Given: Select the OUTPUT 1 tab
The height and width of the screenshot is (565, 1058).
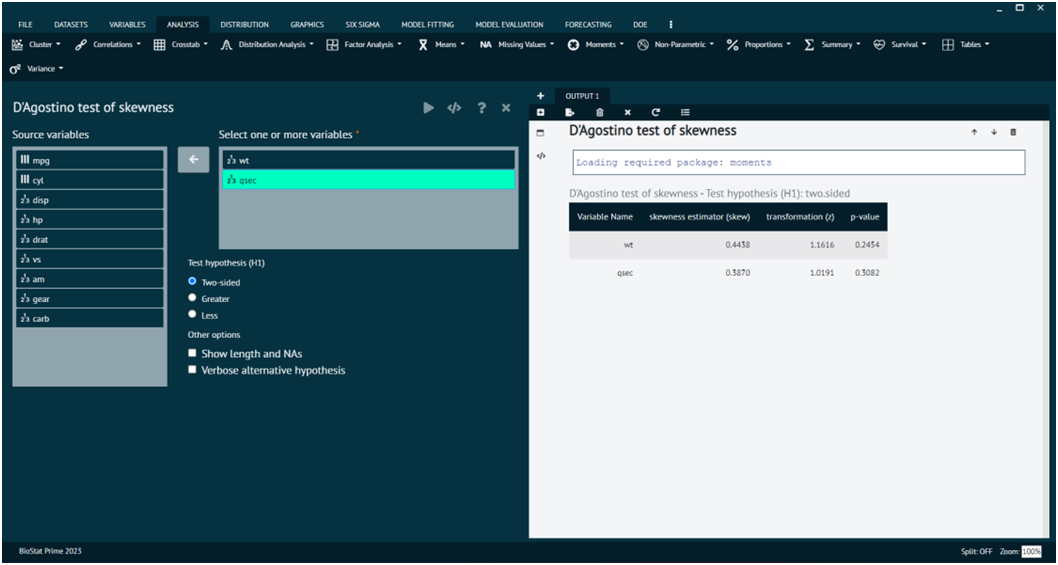Looking at the screenshot, I should pyautogui.click(x=582, y=97).
